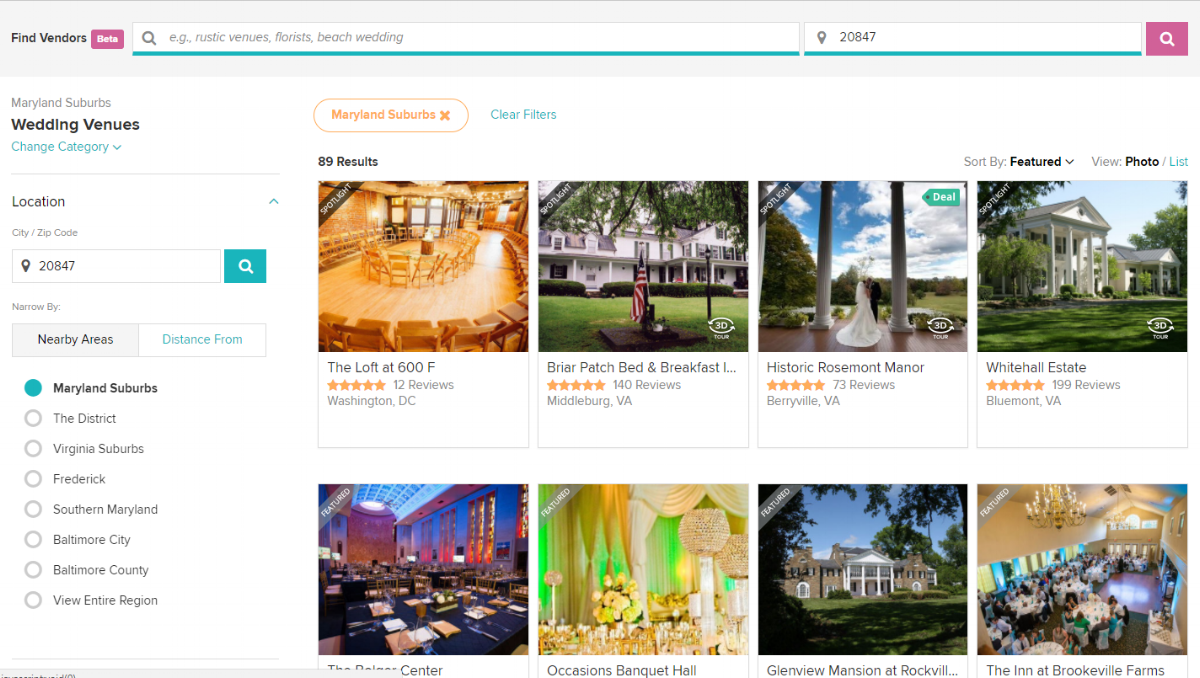
Task: Open The Loft at 600 F listing title
Action: point(381,368)
